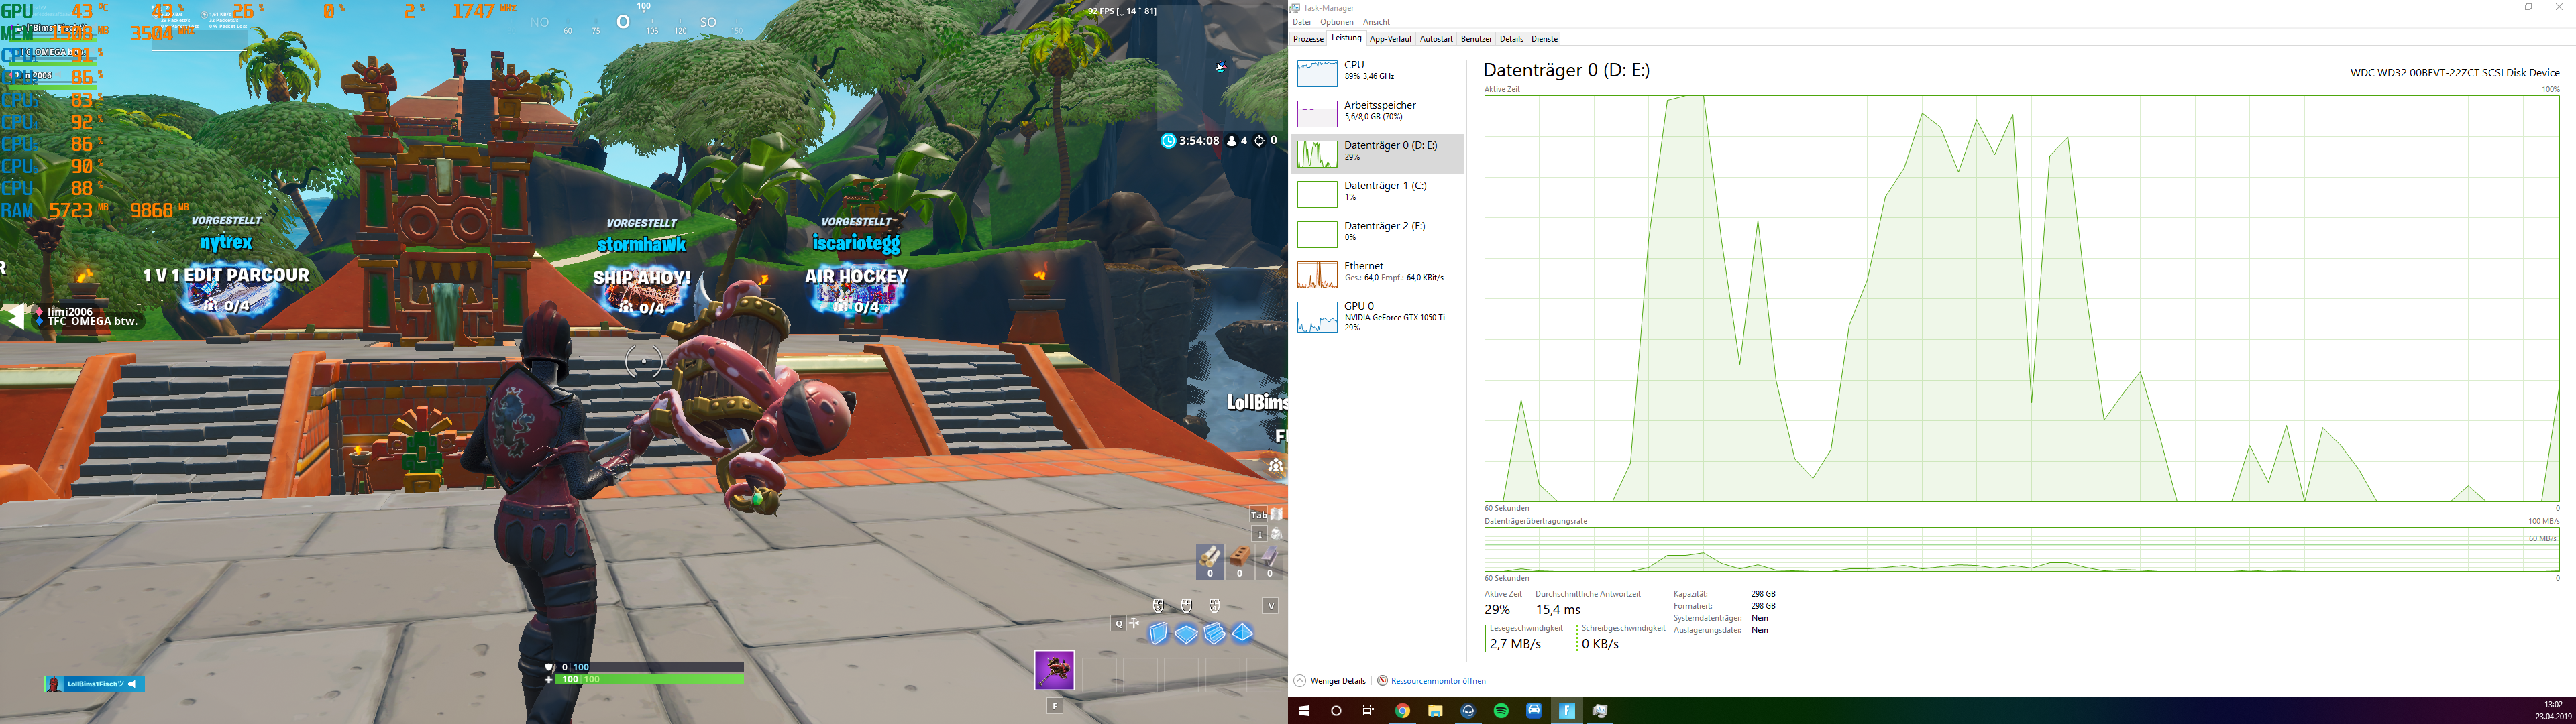
Task: Open File Explorer taskbar icon
Action: [x=1435, y=711]
